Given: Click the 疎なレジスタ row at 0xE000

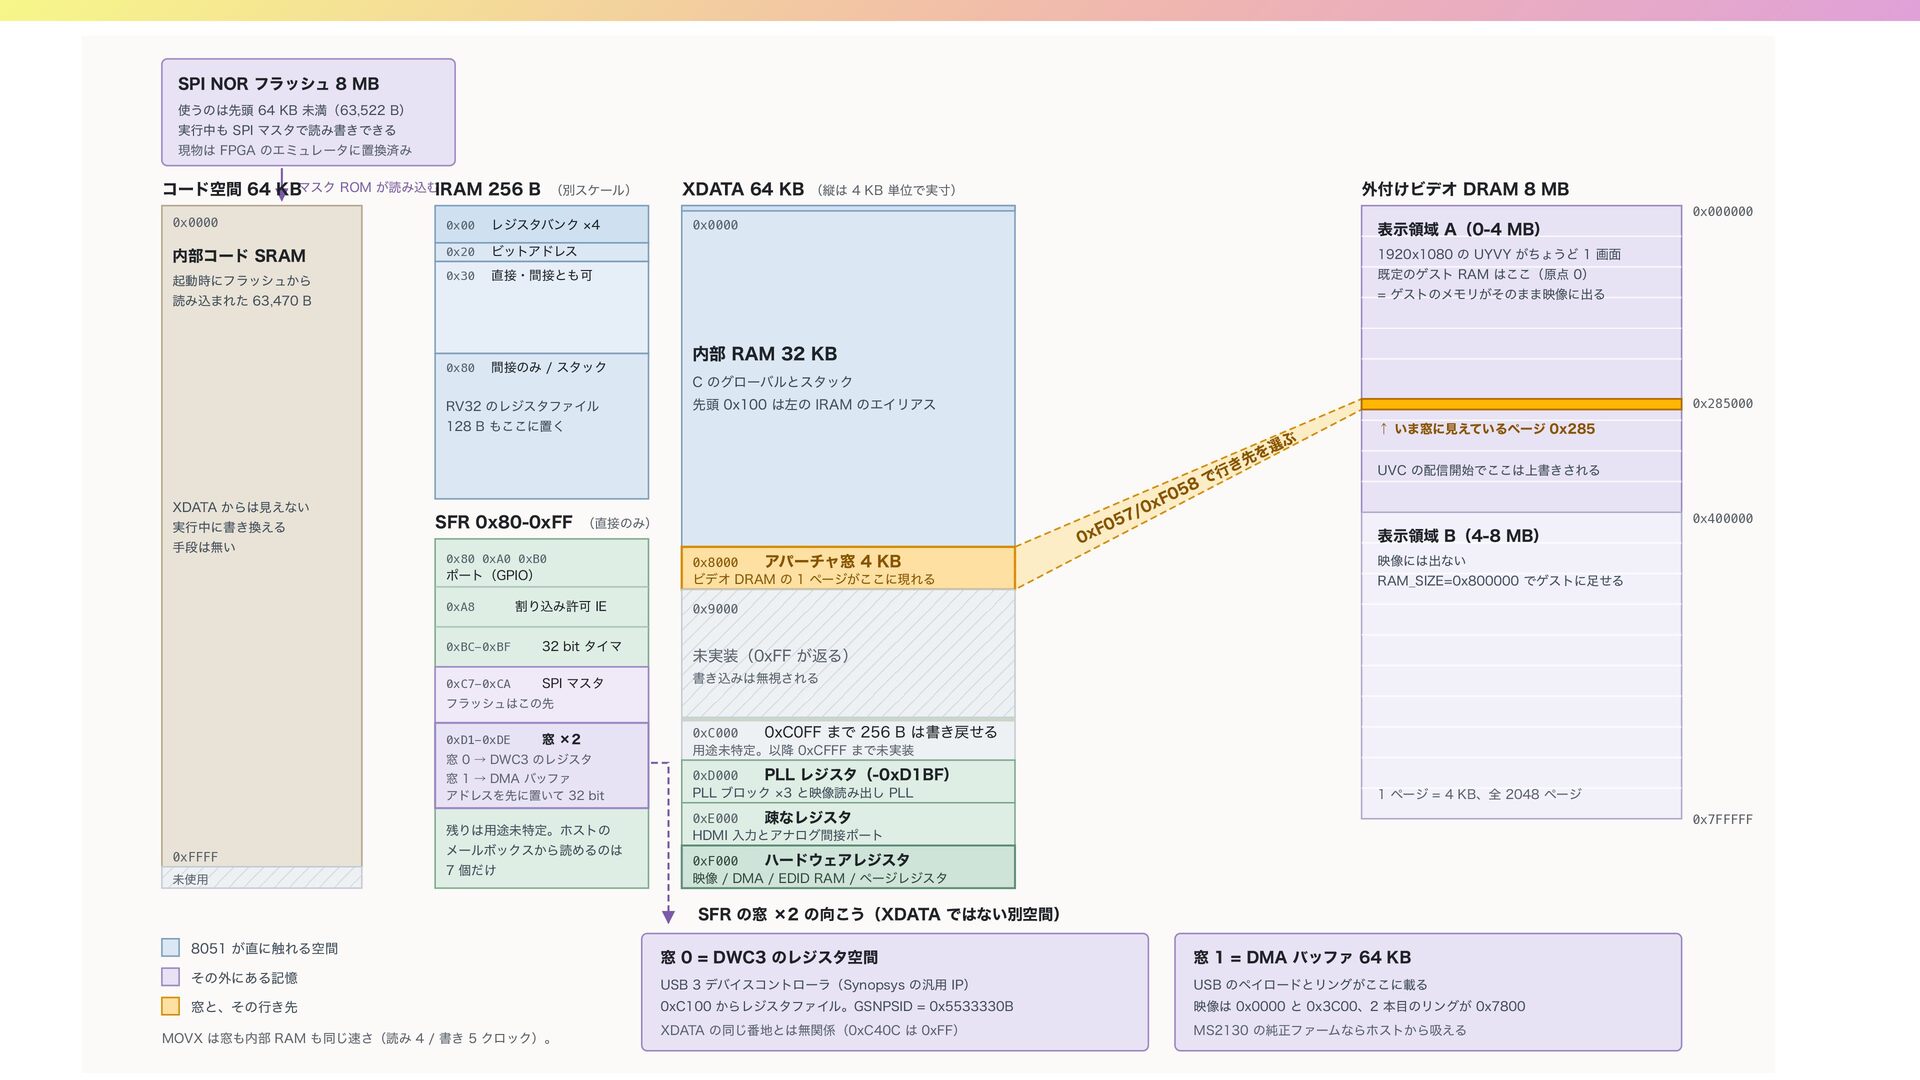Looking at the screenshot, I should click(848, 825).
